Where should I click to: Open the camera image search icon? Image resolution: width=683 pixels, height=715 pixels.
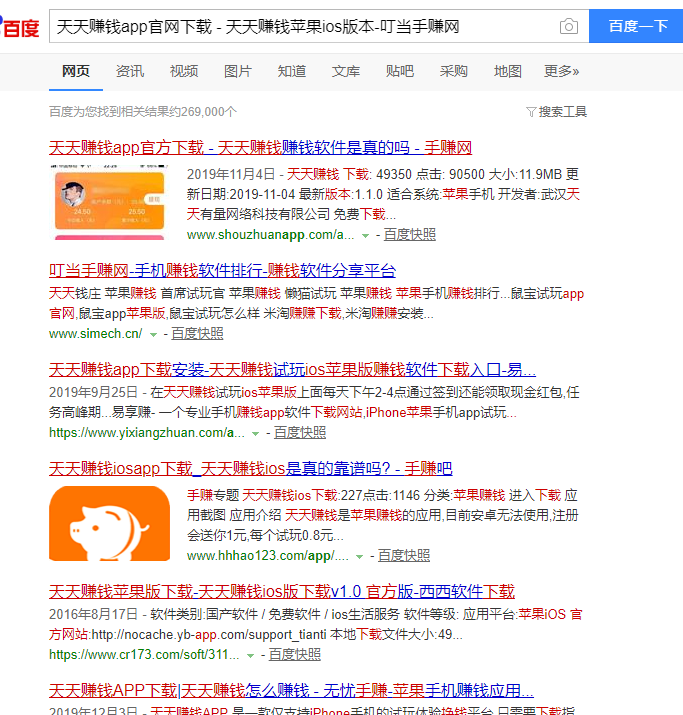pyautogui.click(x=569, y=26)
